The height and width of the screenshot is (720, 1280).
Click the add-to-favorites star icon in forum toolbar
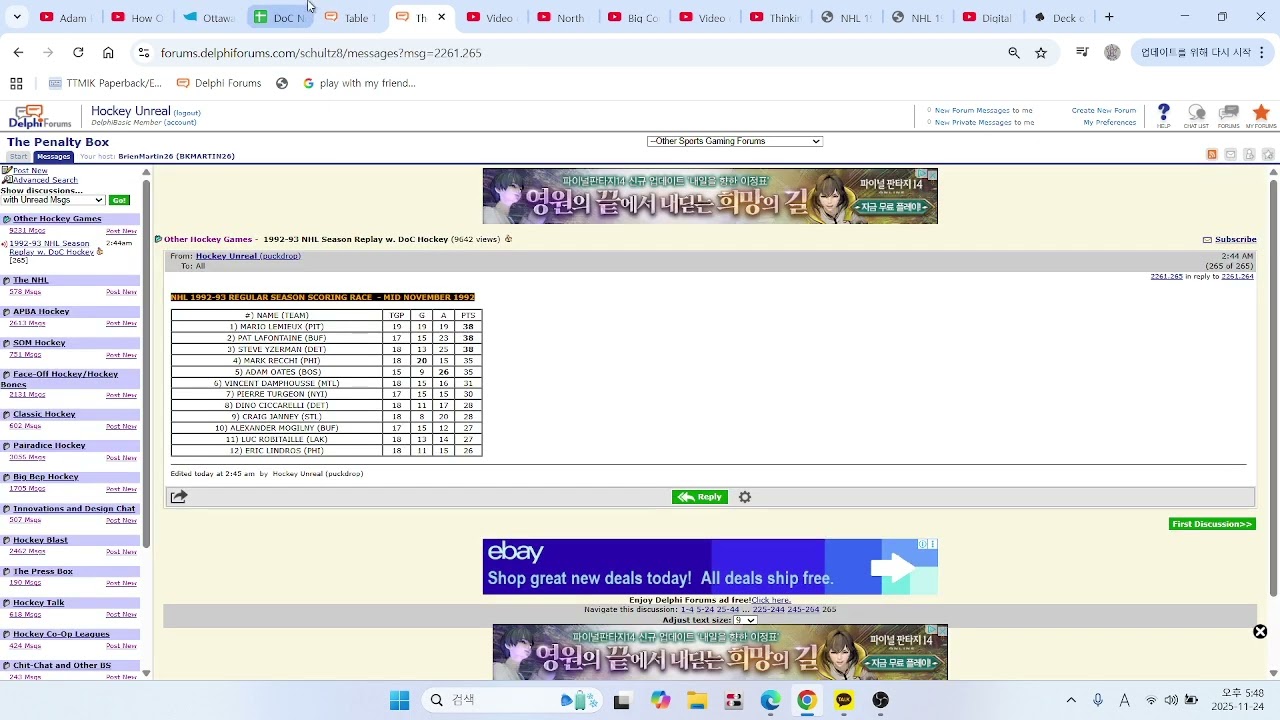(1268, 155)
